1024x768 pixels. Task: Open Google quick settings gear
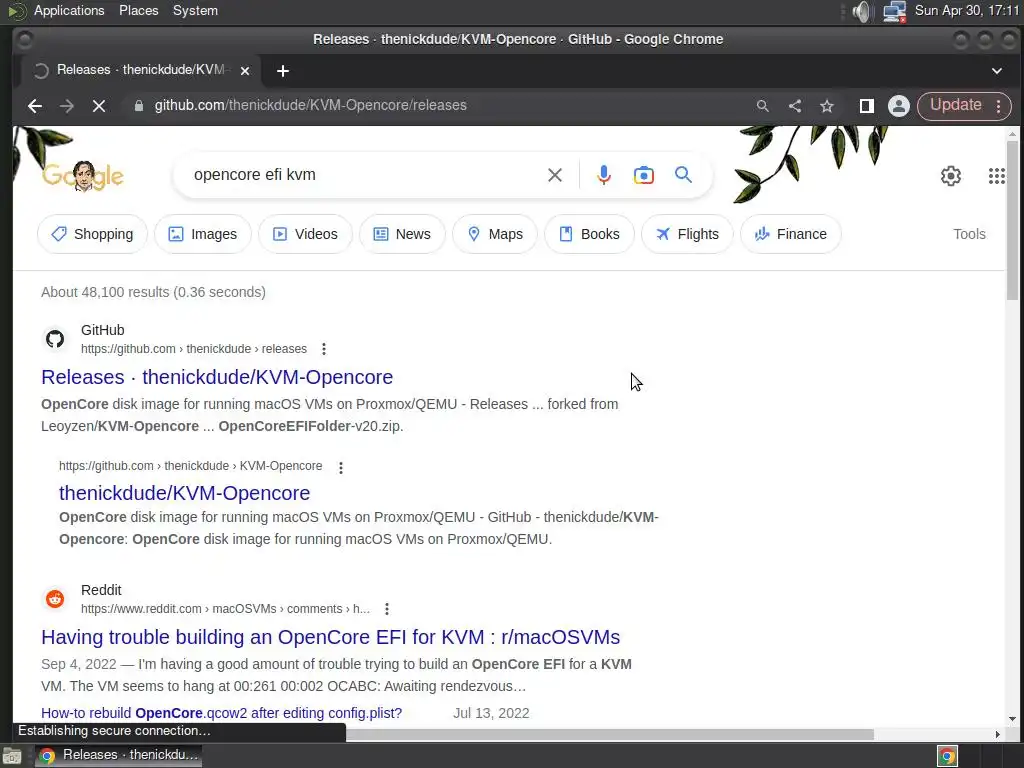(951, 176)
